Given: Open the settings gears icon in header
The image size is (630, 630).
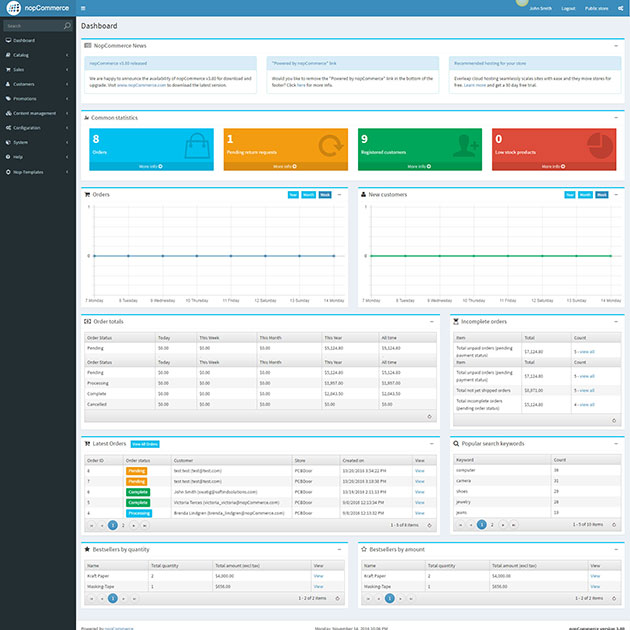Looking at the screenshot, I should [x=620, y=8].
